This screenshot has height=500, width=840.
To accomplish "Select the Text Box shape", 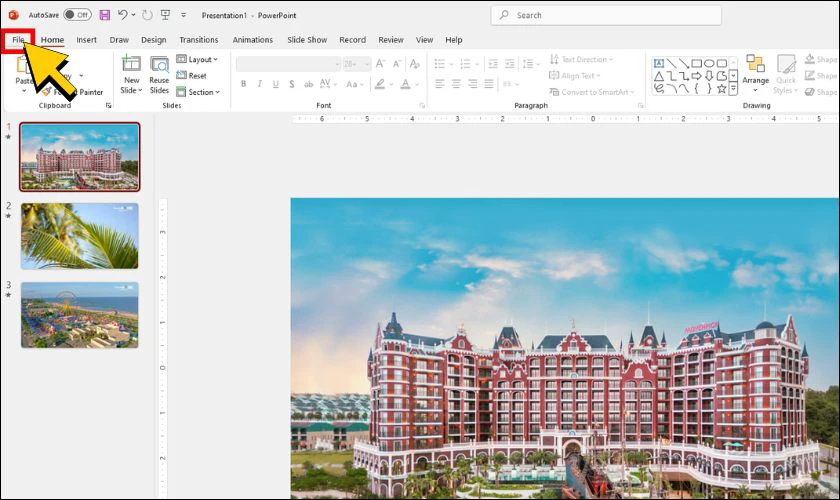I will click(659, 63).
